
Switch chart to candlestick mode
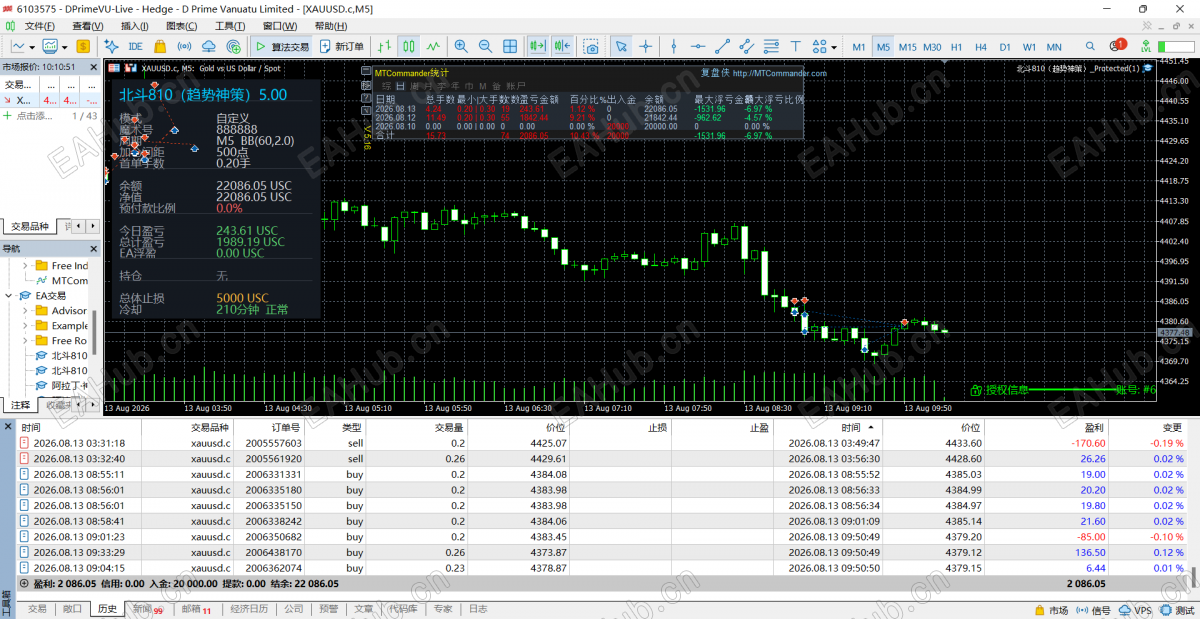(x=408, y=46)
